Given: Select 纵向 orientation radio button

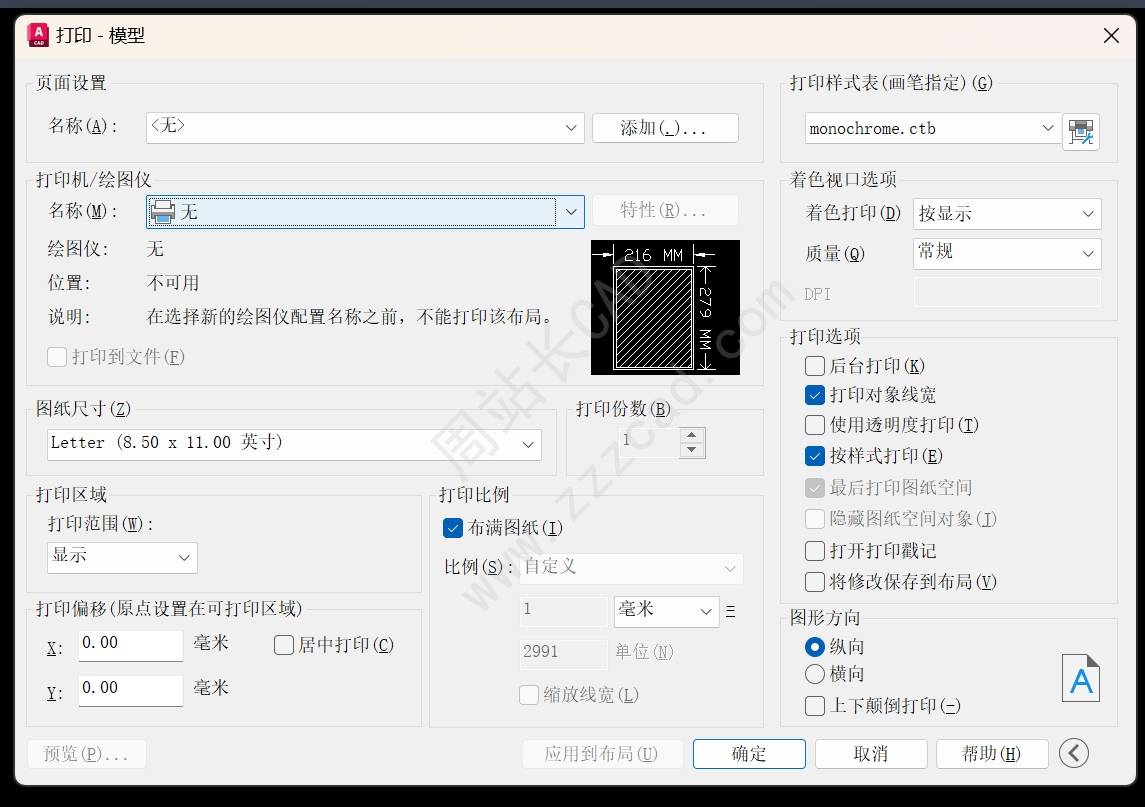Looking at the screenshot, I should point(814,647).
